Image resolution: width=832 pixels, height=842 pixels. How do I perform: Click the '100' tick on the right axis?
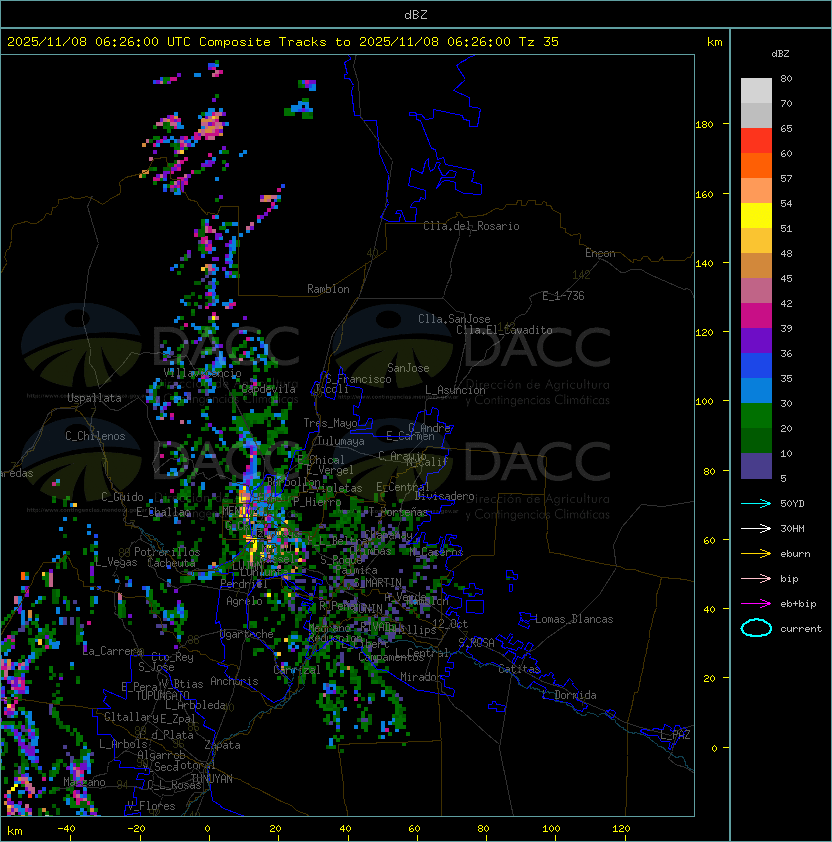click(x=704, y=402)
